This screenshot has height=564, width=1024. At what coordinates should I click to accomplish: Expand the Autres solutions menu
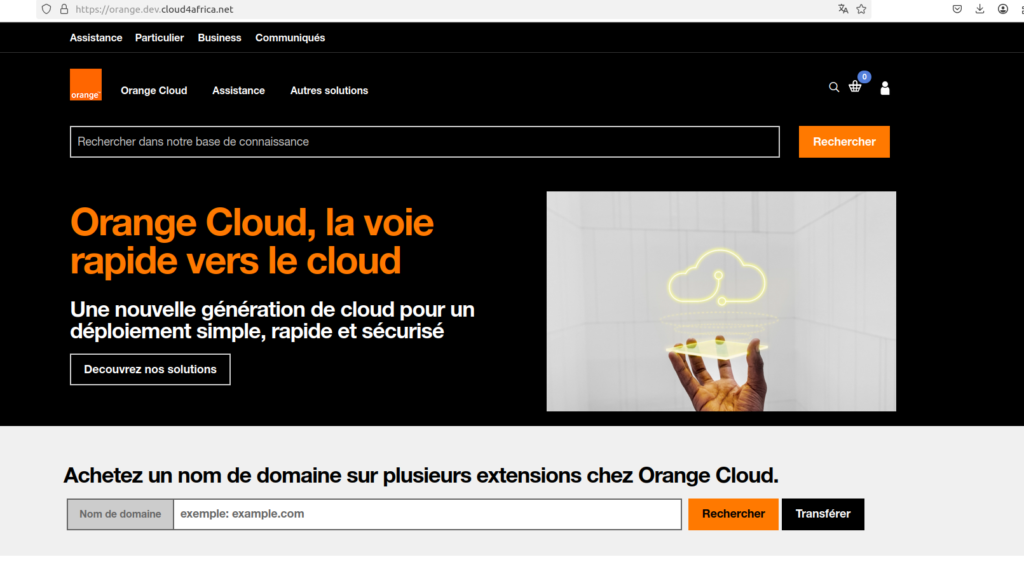[329, 90]
